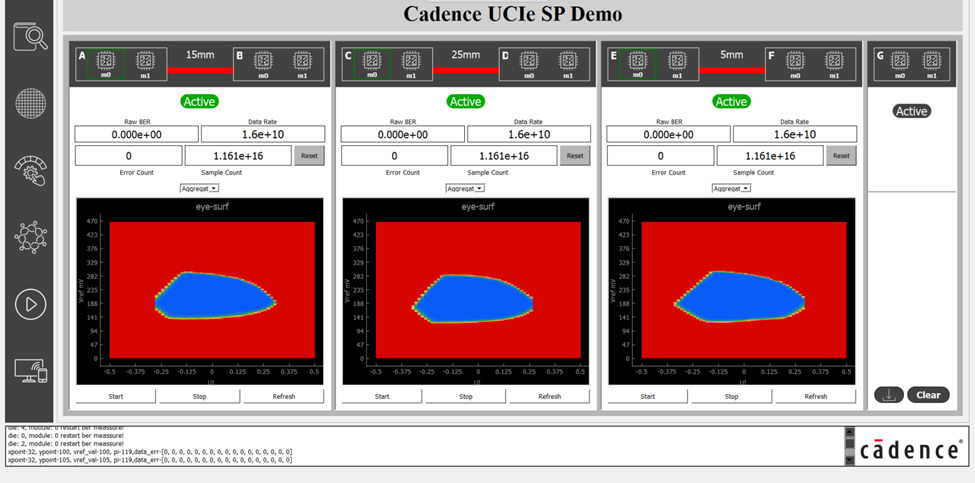Click Error Count field in 15mm panel

129,156
